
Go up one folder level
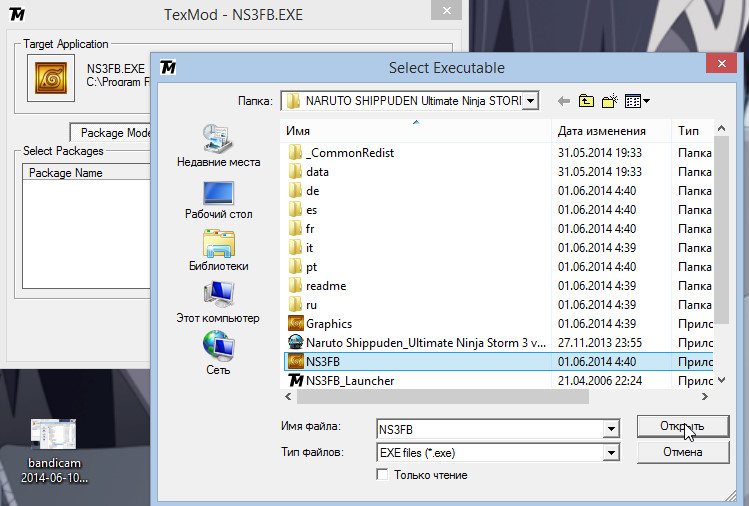[x=587, y=101]
